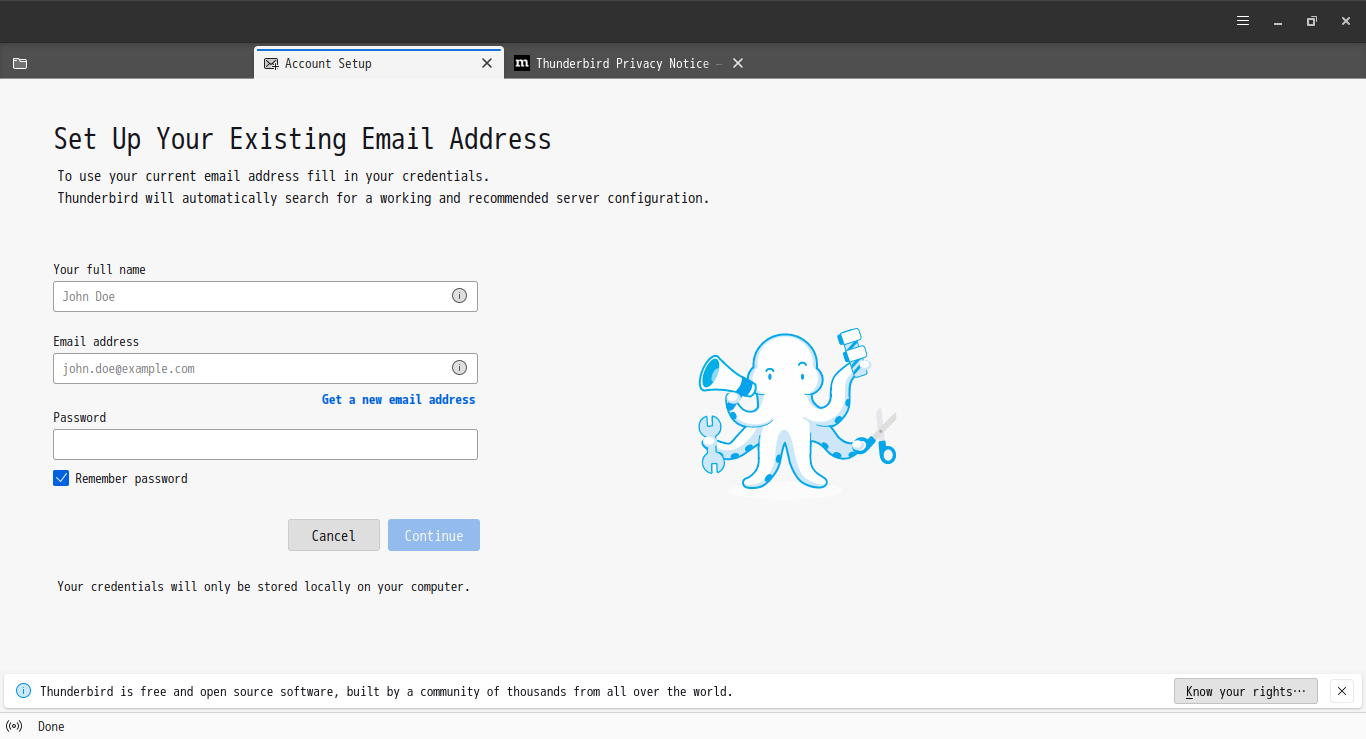Image resolution: width=1366 pixels, height=739 pixels.
Task: Restore down the Thunderbird window
Action: [1312, 21]
